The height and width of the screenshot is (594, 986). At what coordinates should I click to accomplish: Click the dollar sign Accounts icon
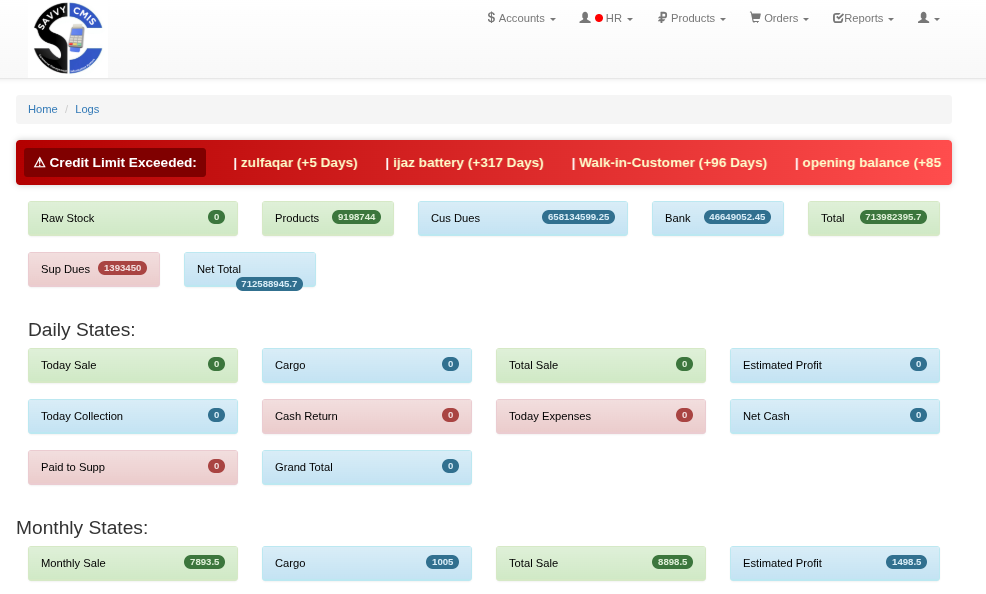[491, 18]
